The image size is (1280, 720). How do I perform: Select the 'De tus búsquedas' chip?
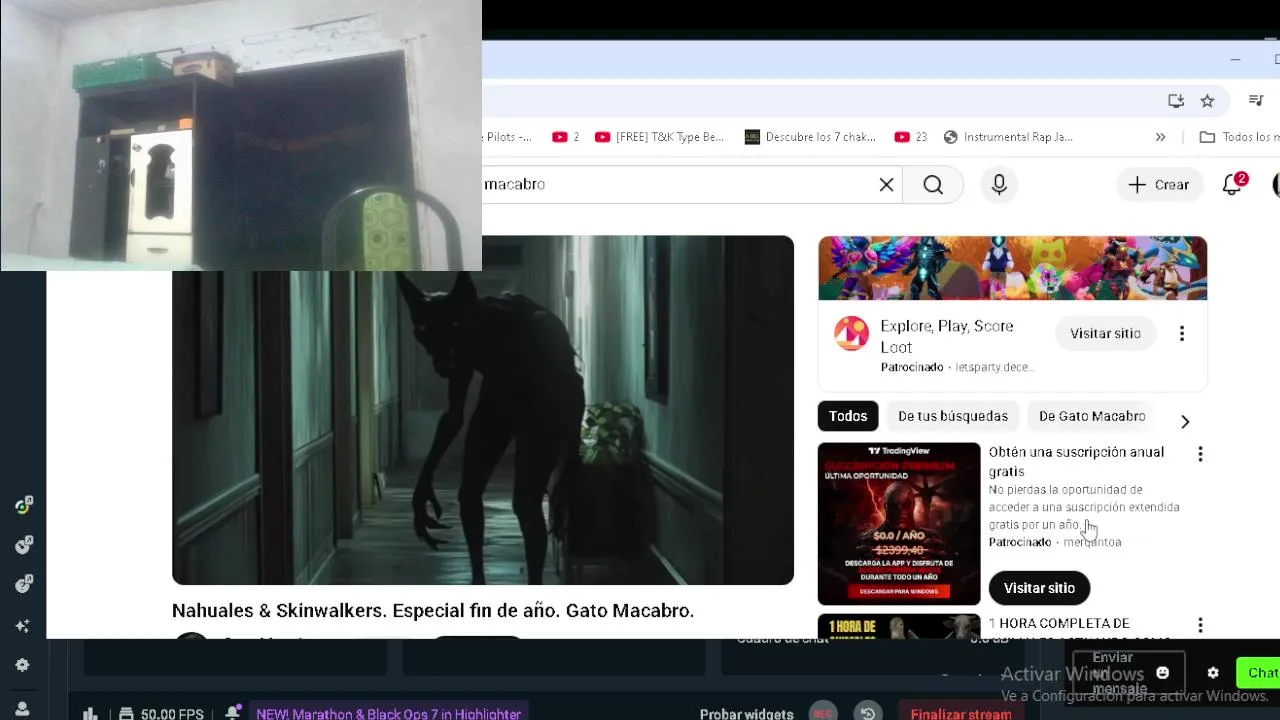[x=953, y=416]
